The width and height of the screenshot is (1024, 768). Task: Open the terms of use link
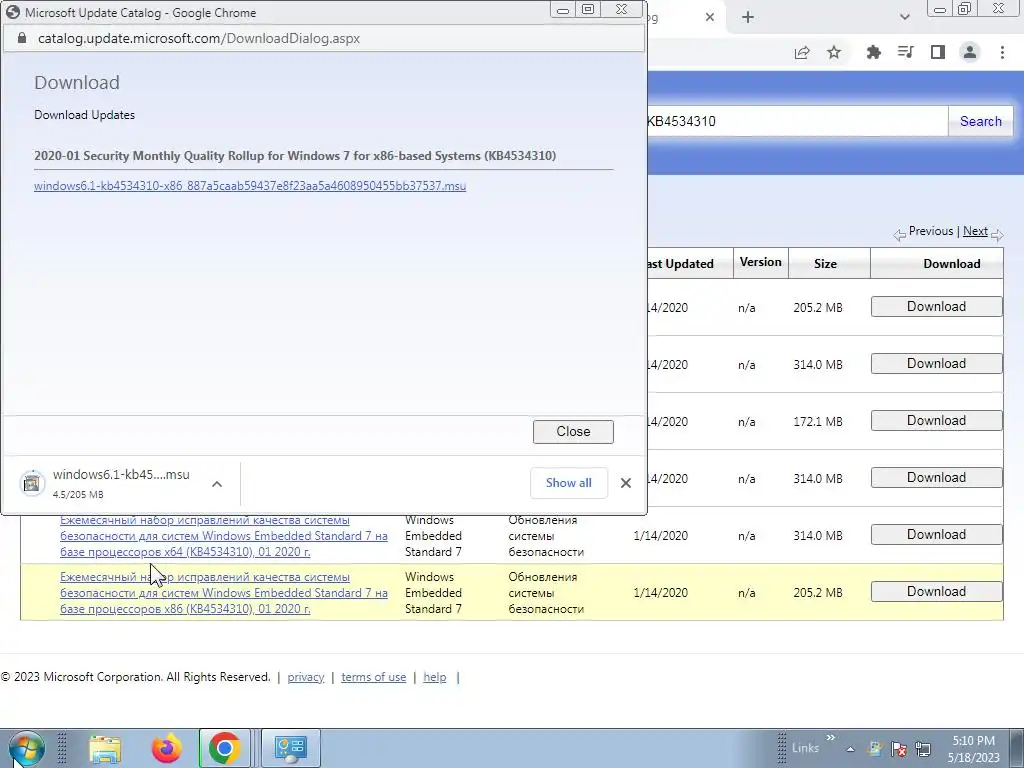point(374,677)
